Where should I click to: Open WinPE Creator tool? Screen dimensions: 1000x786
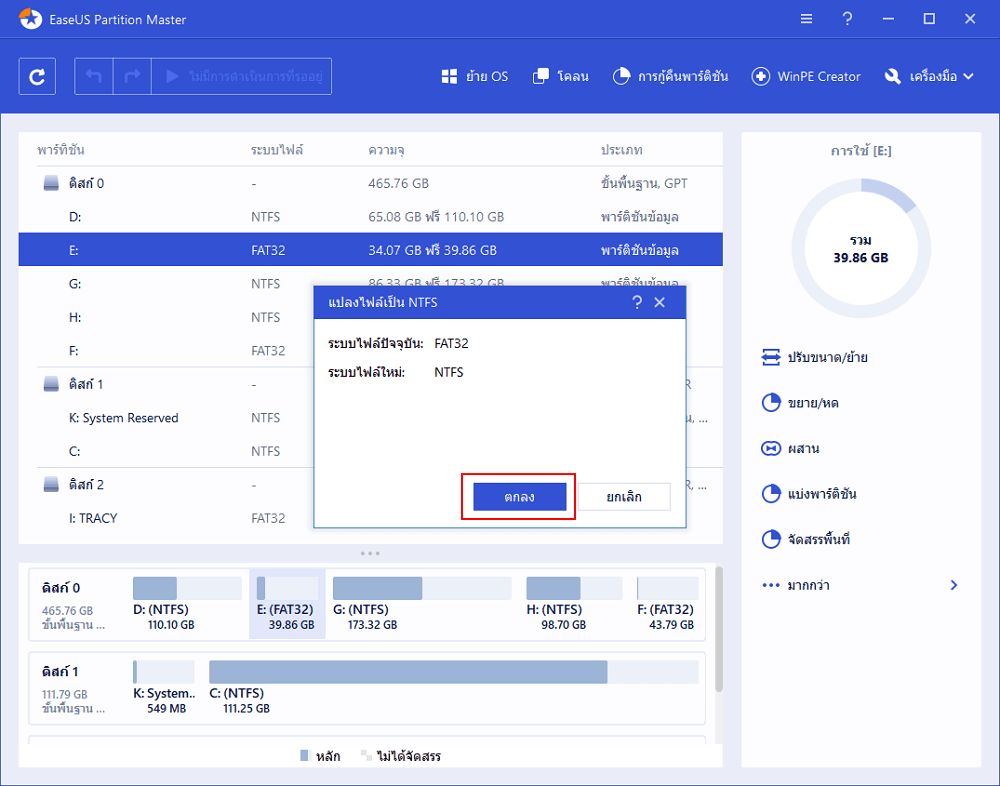click(x=805, y=77)
